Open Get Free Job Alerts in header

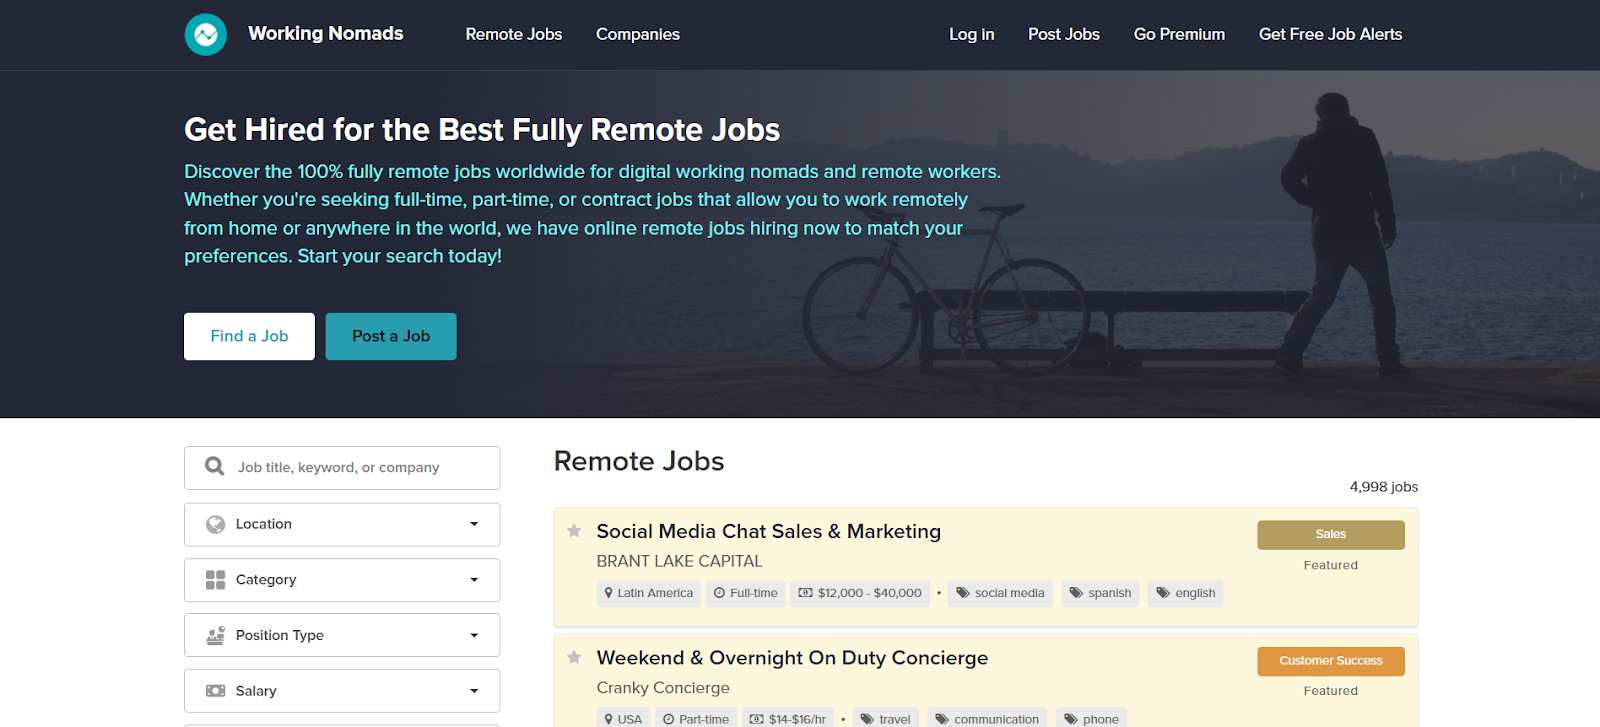(x=1330, y=34)
